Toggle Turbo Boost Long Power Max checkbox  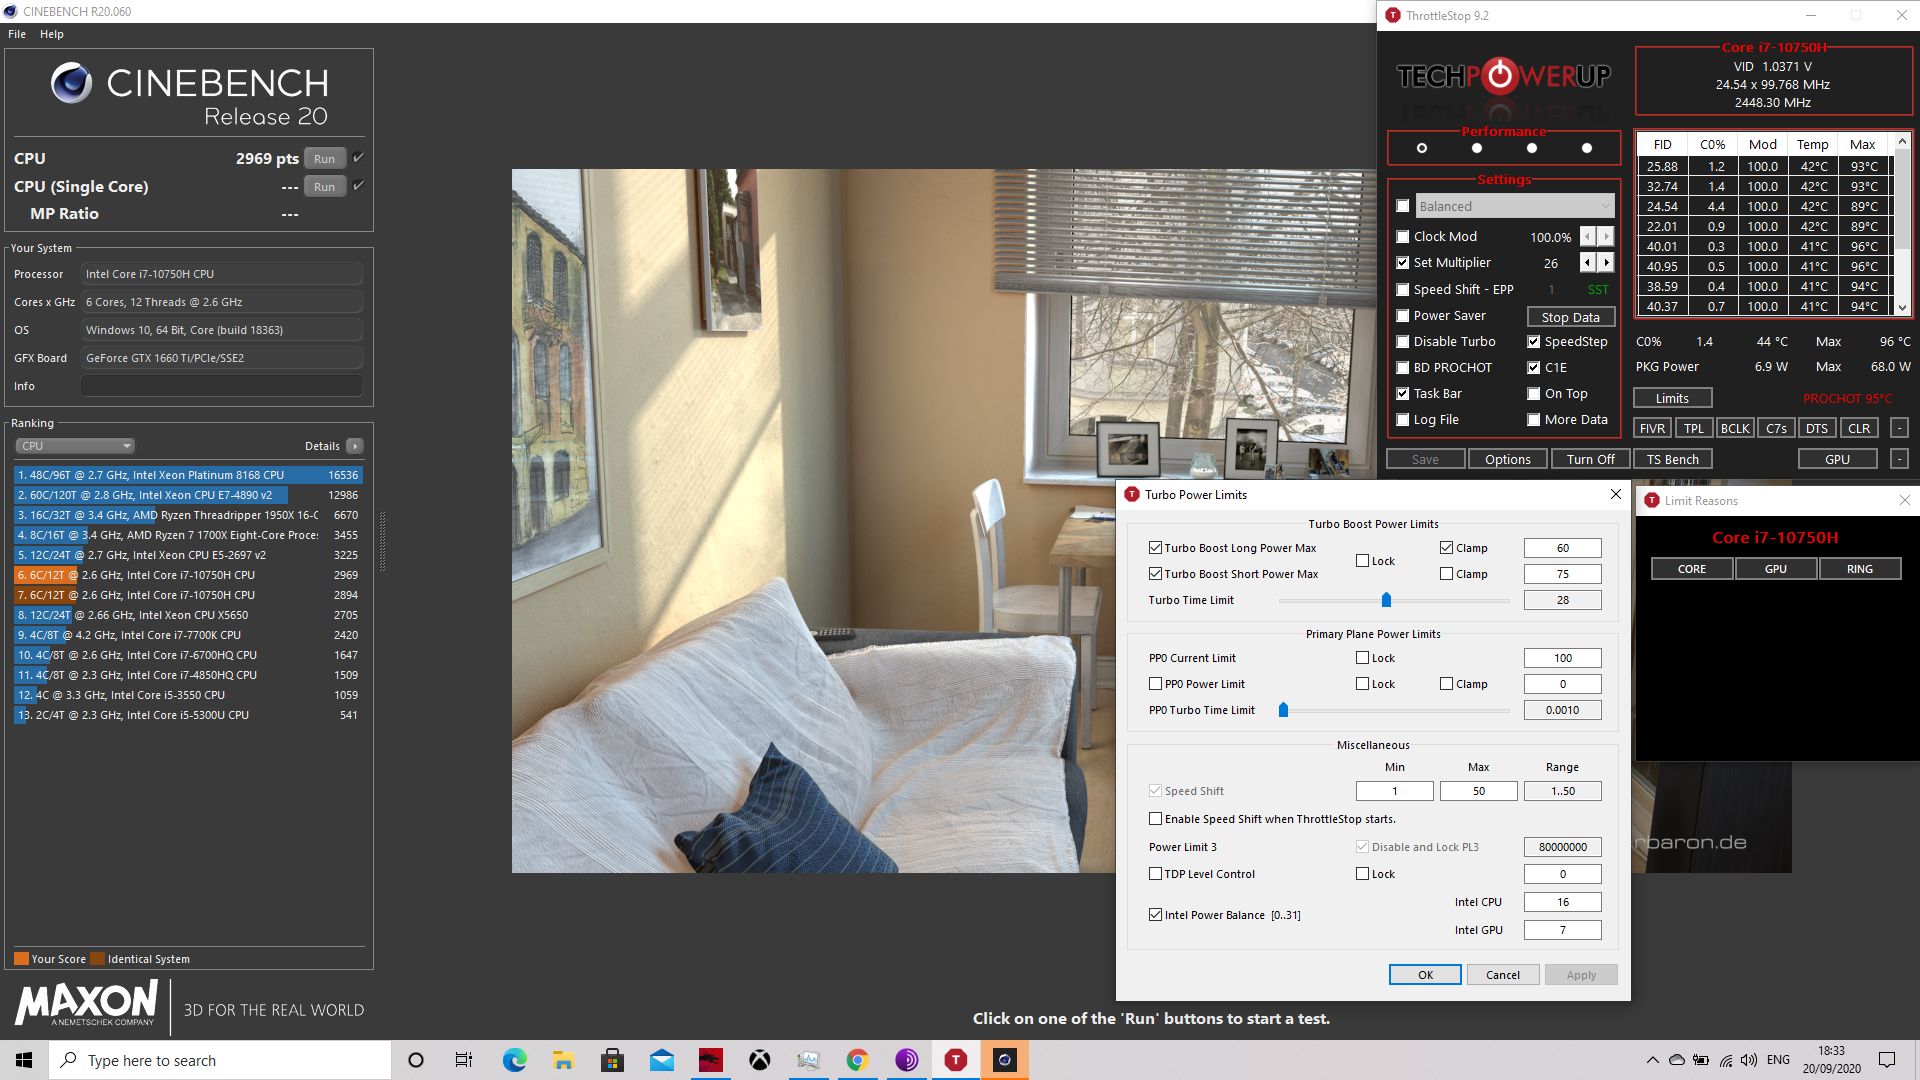point(1156,548)
